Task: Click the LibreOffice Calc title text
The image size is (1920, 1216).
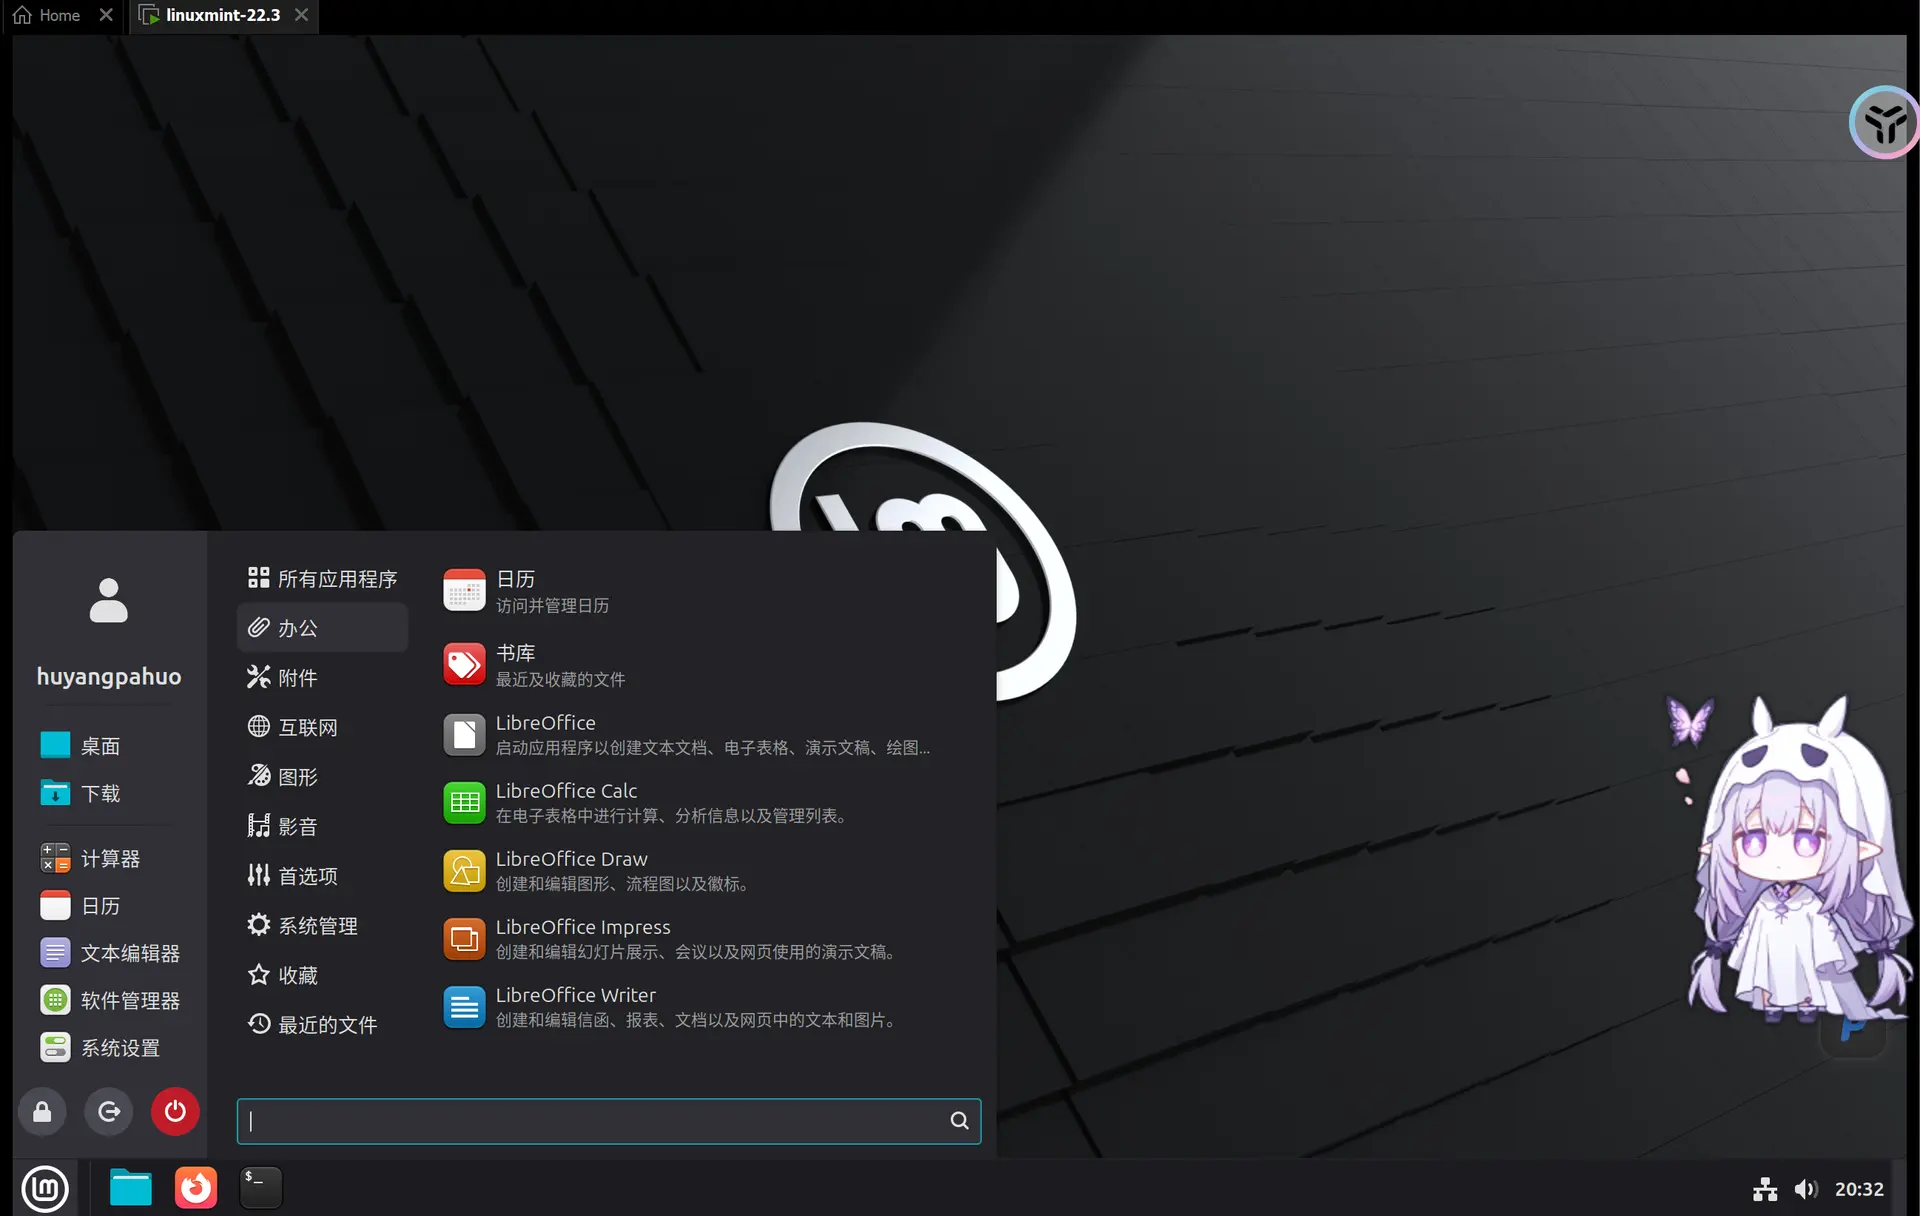Action: pyautogui.click(x=566, y=791)
